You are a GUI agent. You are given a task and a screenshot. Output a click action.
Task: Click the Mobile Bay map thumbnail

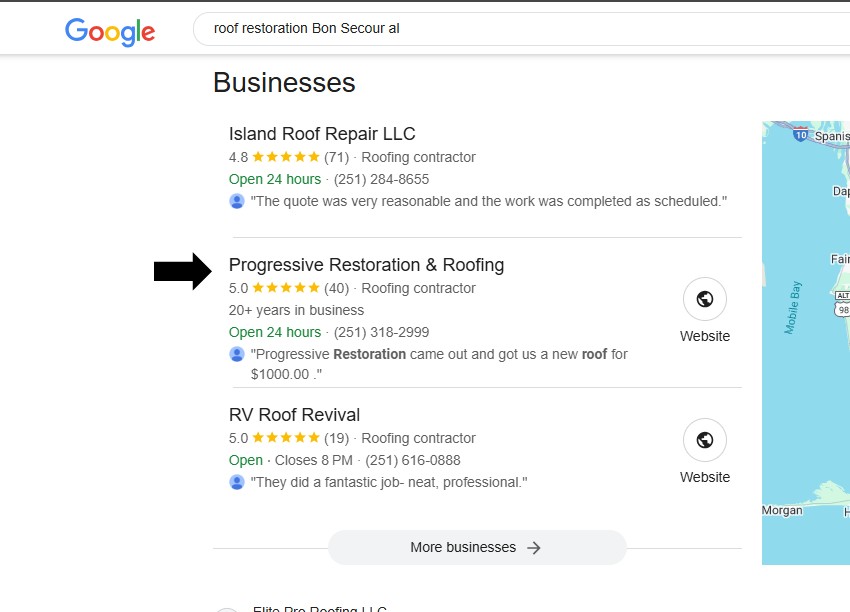(x=806, y=340)
